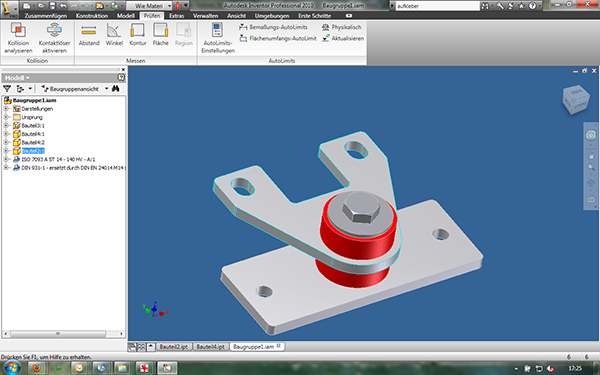The image size is (600, 375).
Task: Open the Wie Material dropdown
Action: coord(170,6)
